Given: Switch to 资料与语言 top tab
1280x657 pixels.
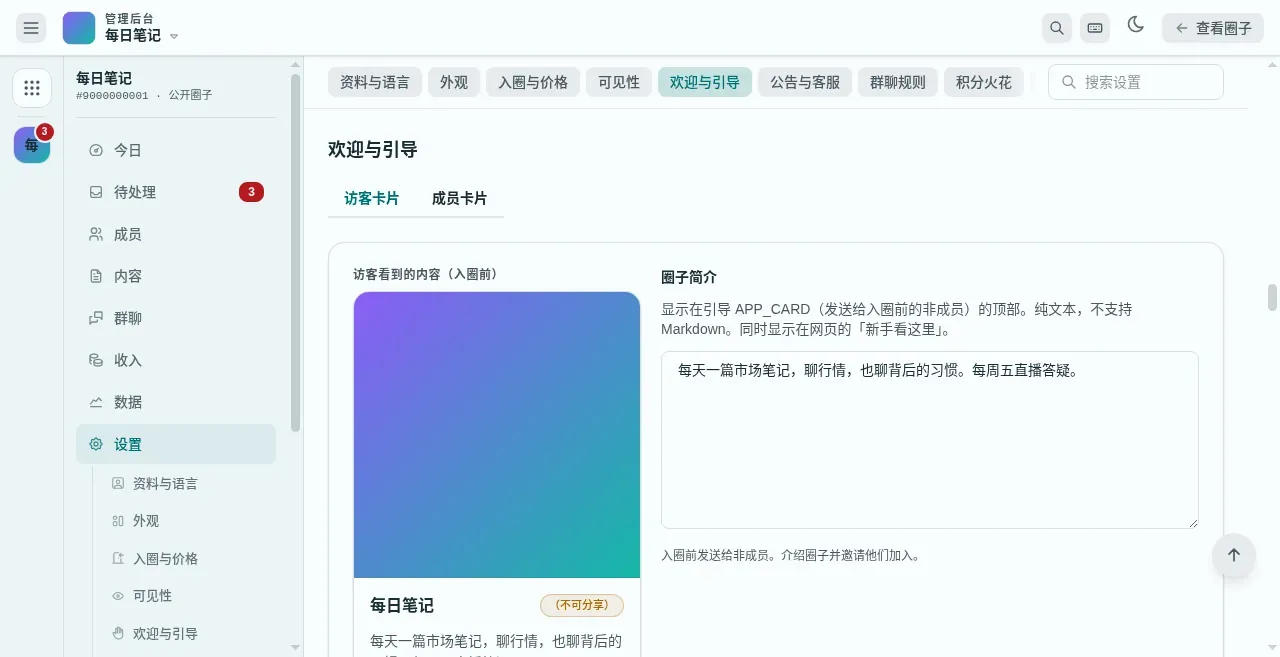Looking at the screenshot, I should [375, 82].
